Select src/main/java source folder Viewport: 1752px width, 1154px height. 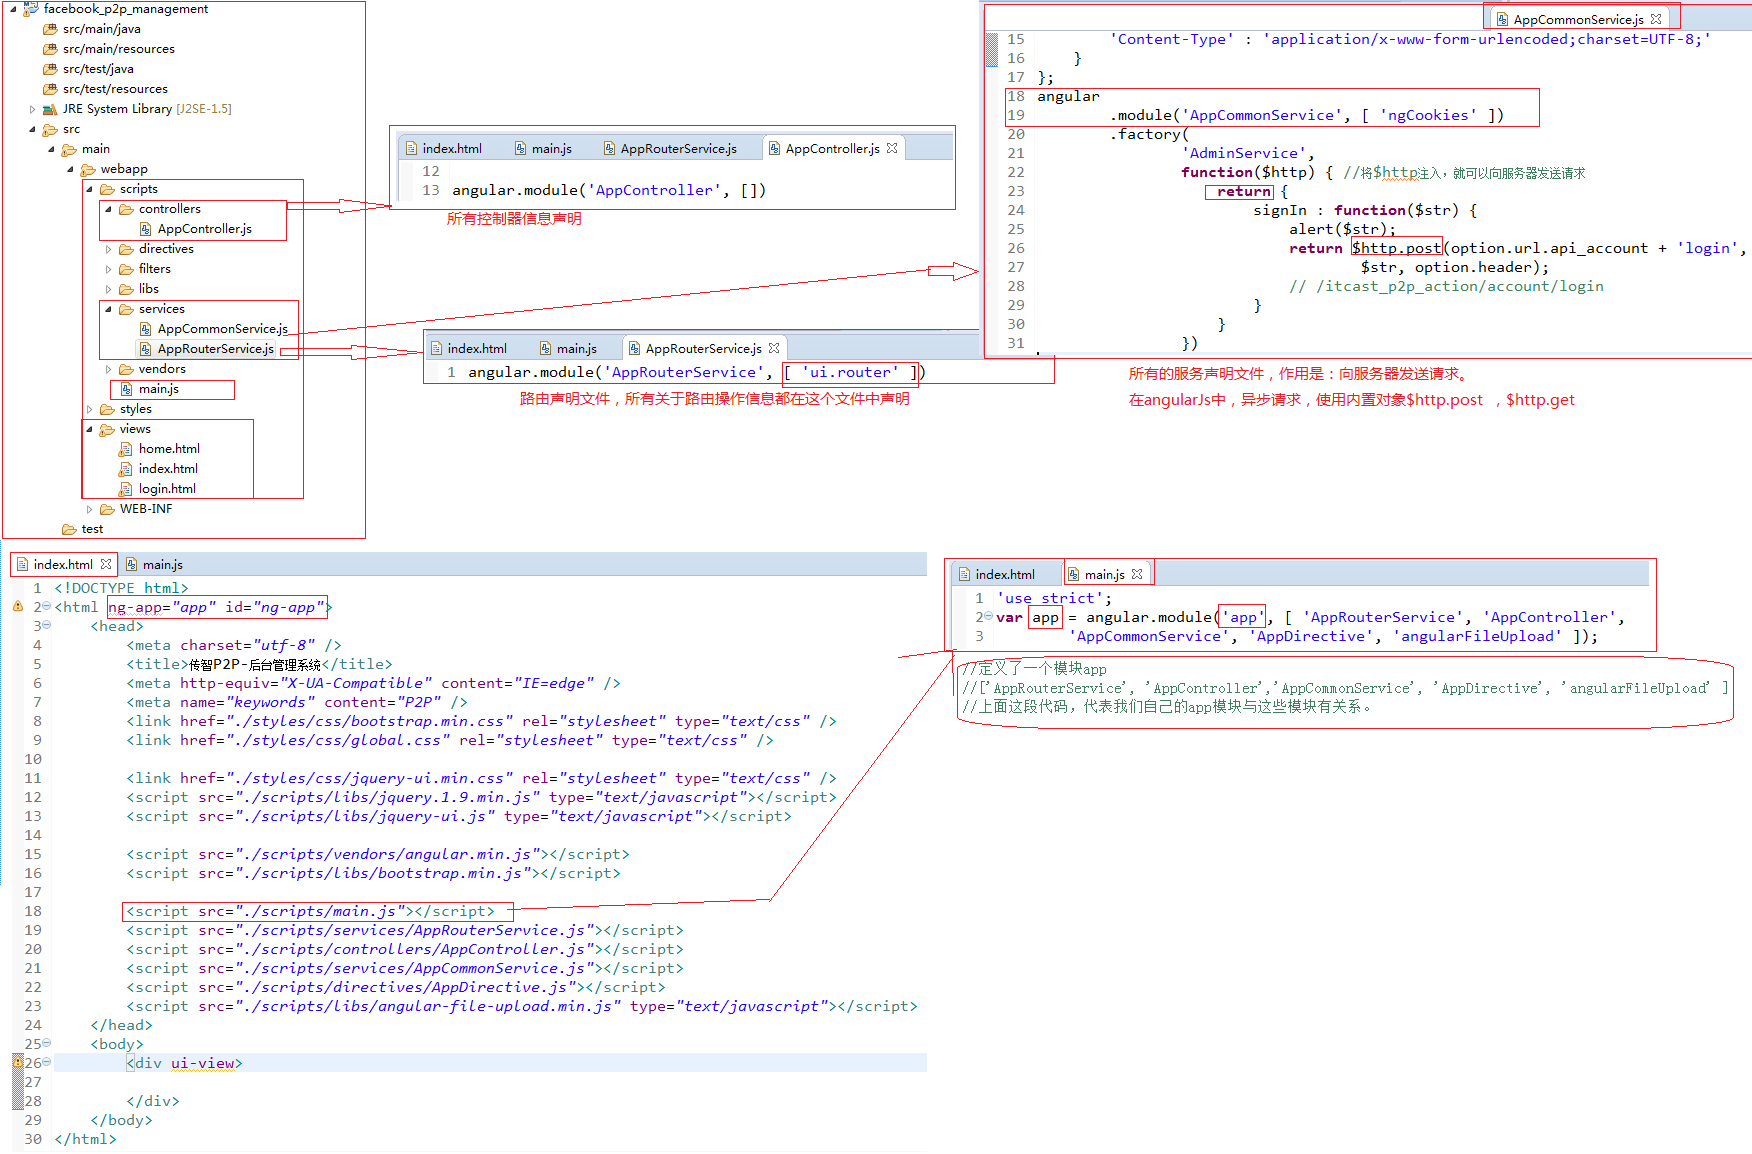(x=101, y=29)
